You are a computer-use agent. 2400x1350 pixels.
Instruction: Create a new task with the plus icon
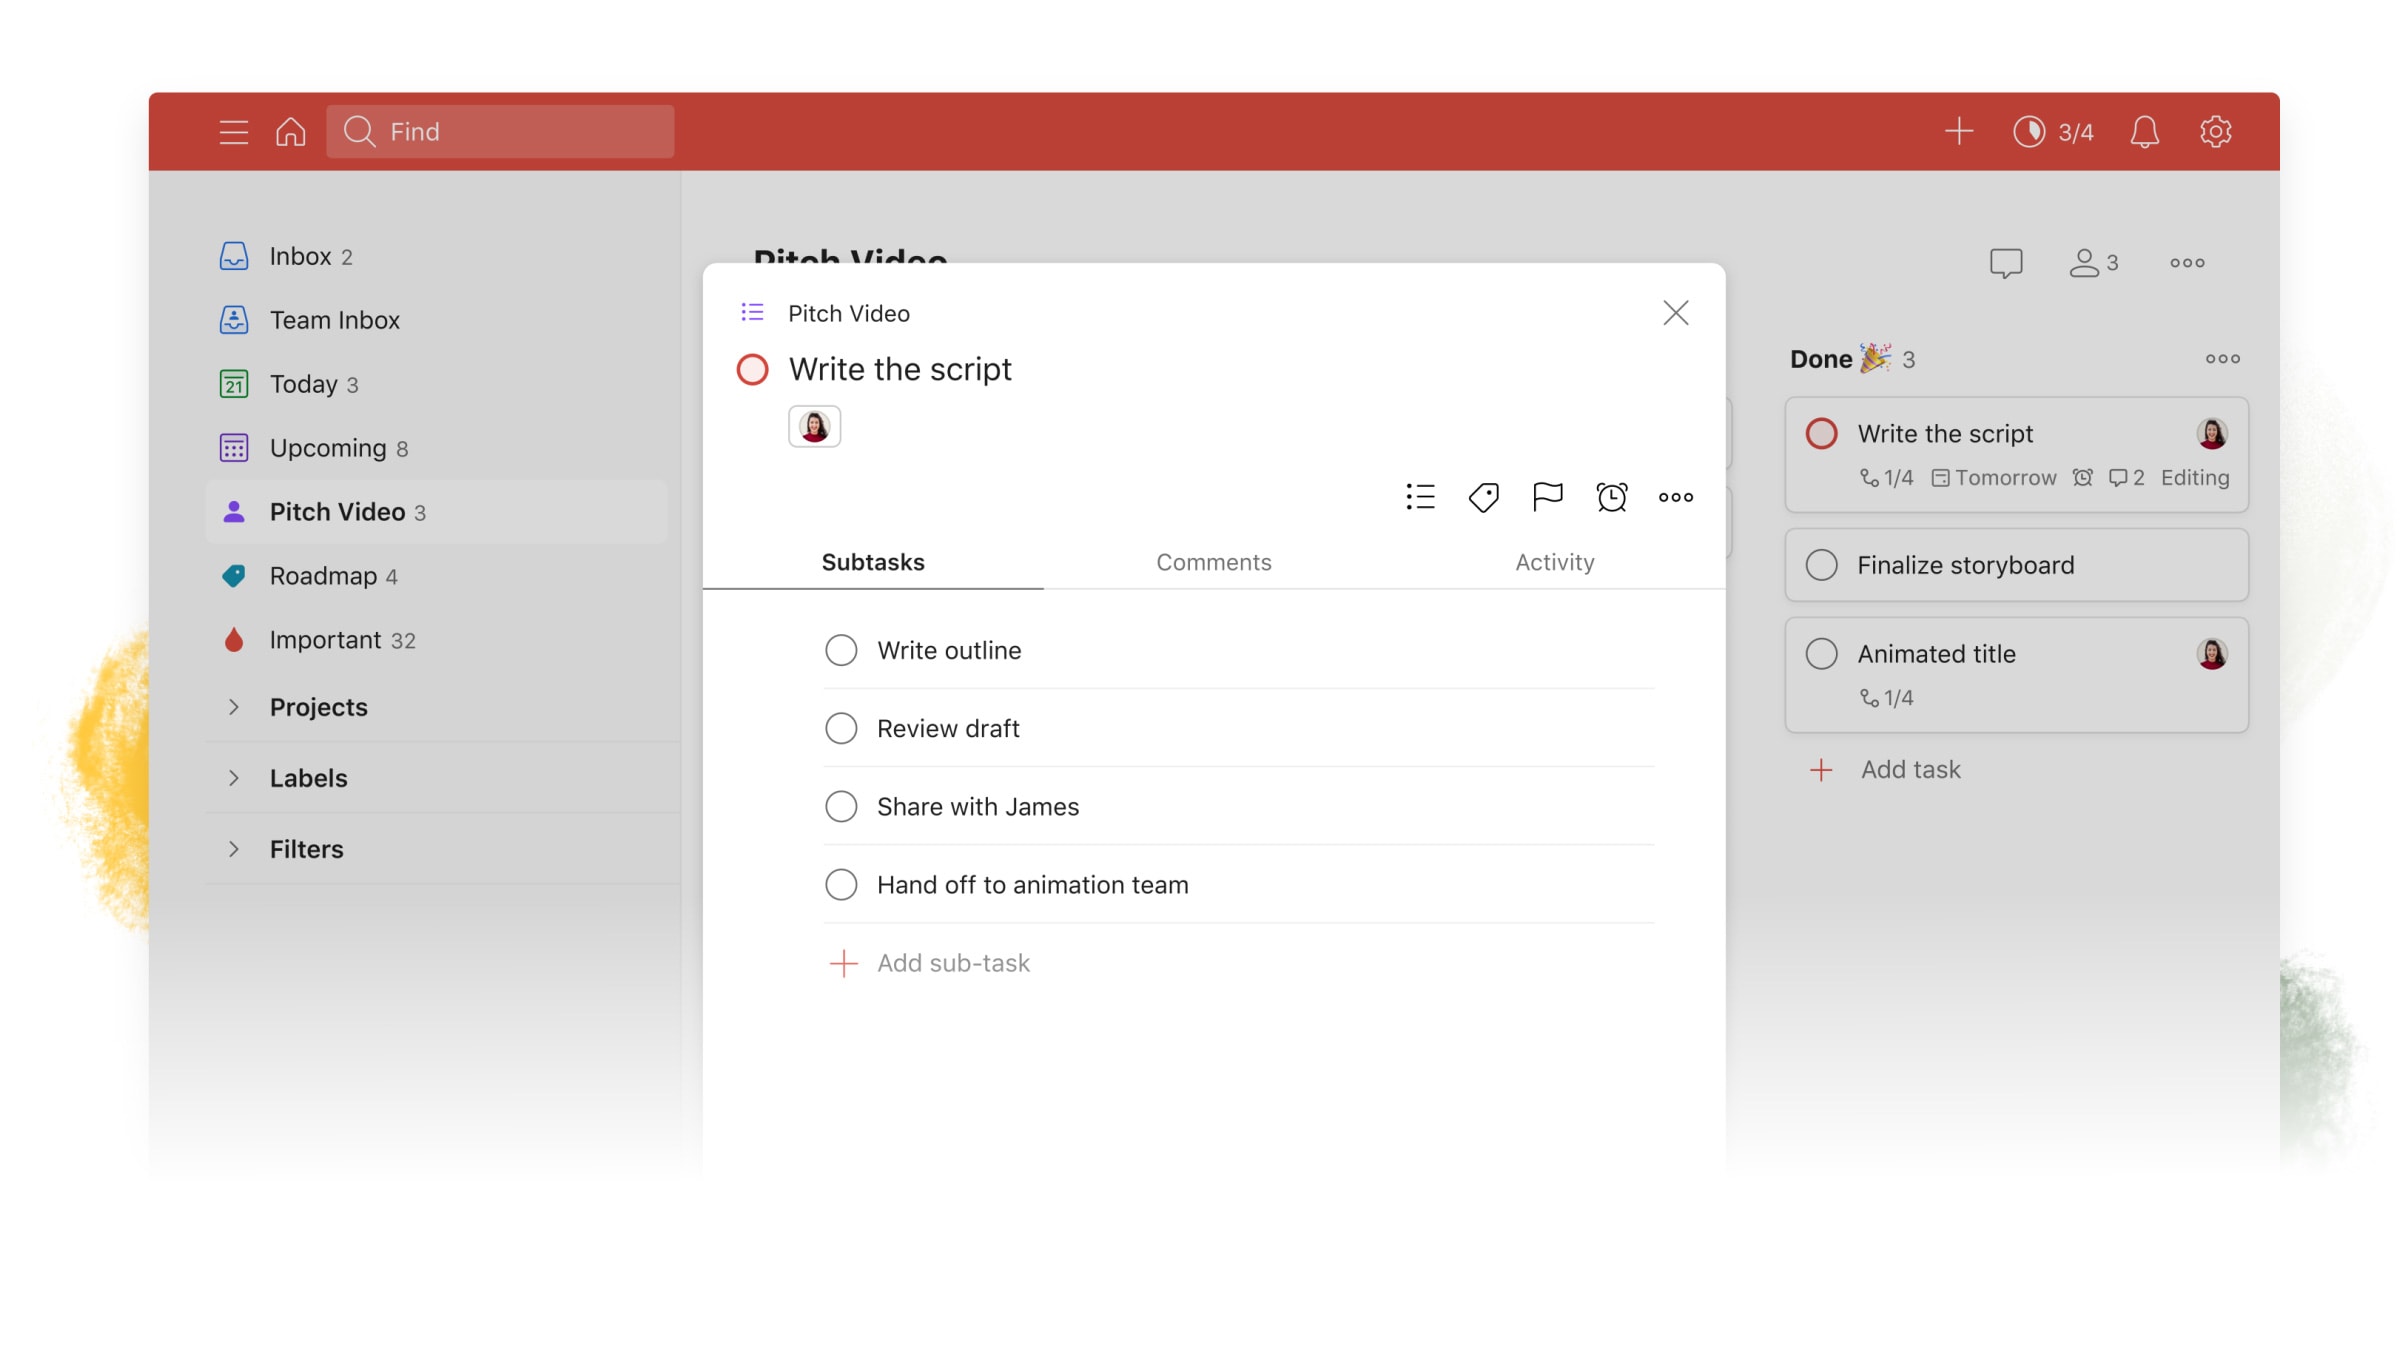[x=1959, y=131]
